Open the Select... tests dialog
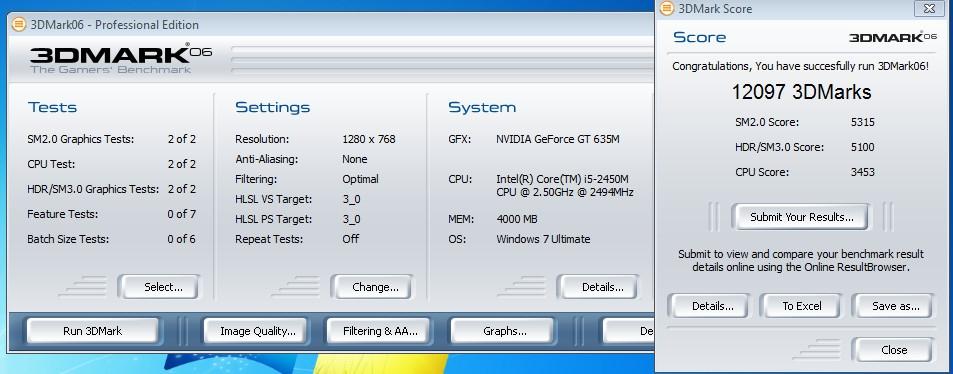 click(159, 287)
